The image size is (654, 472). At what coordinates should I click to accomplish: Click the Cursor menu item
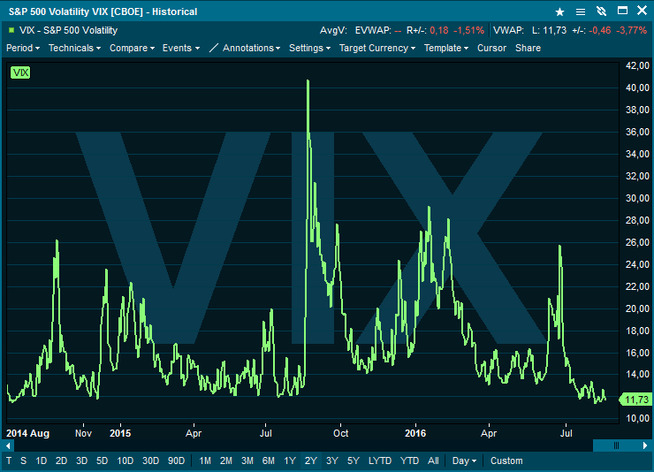coord(491,48)
